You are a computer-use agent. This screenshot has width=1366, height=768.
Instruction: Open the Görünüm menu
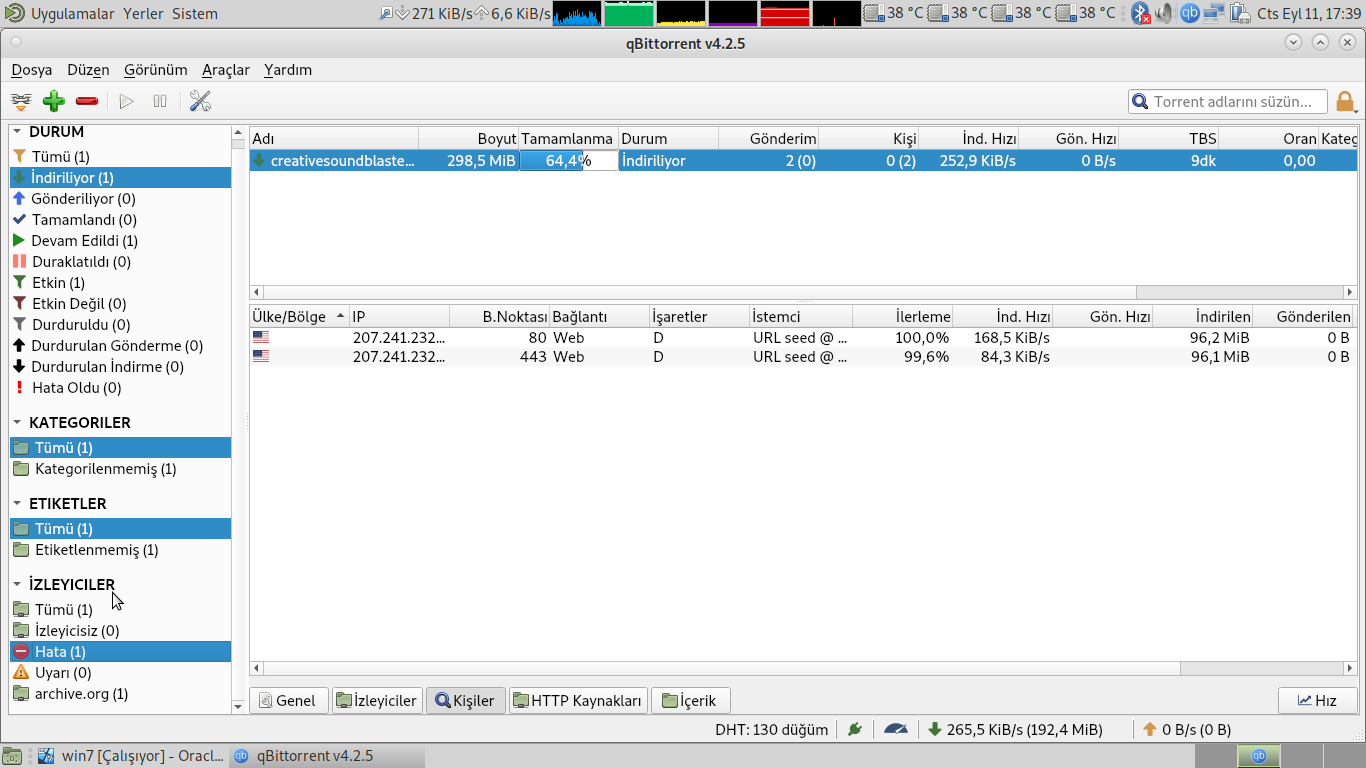coord(156,70)
